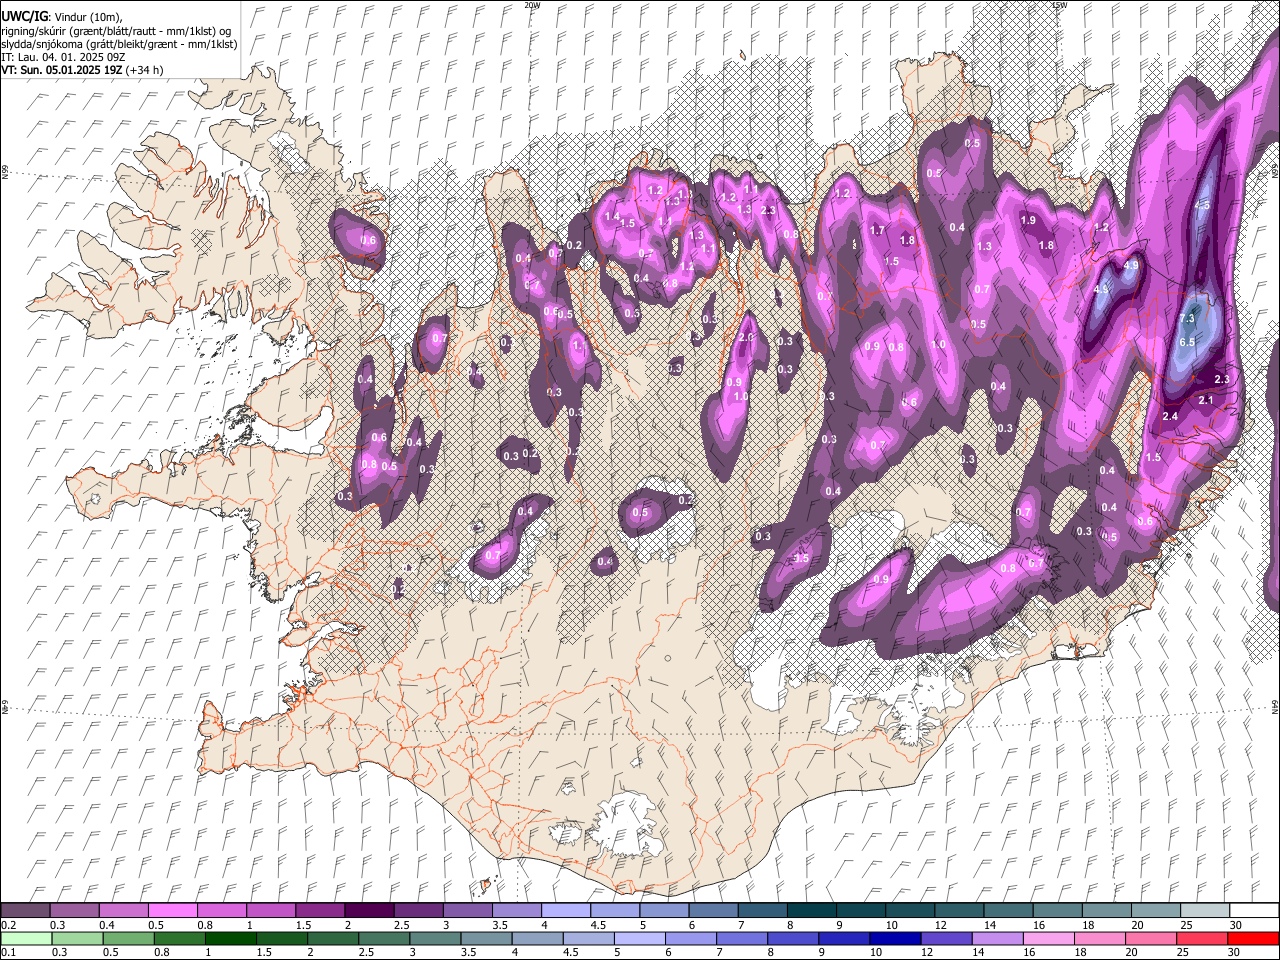The image size is (1280, 960).
Task: Click the pale green 0.1–0.3 rain scale swatch
Action: 25,938
